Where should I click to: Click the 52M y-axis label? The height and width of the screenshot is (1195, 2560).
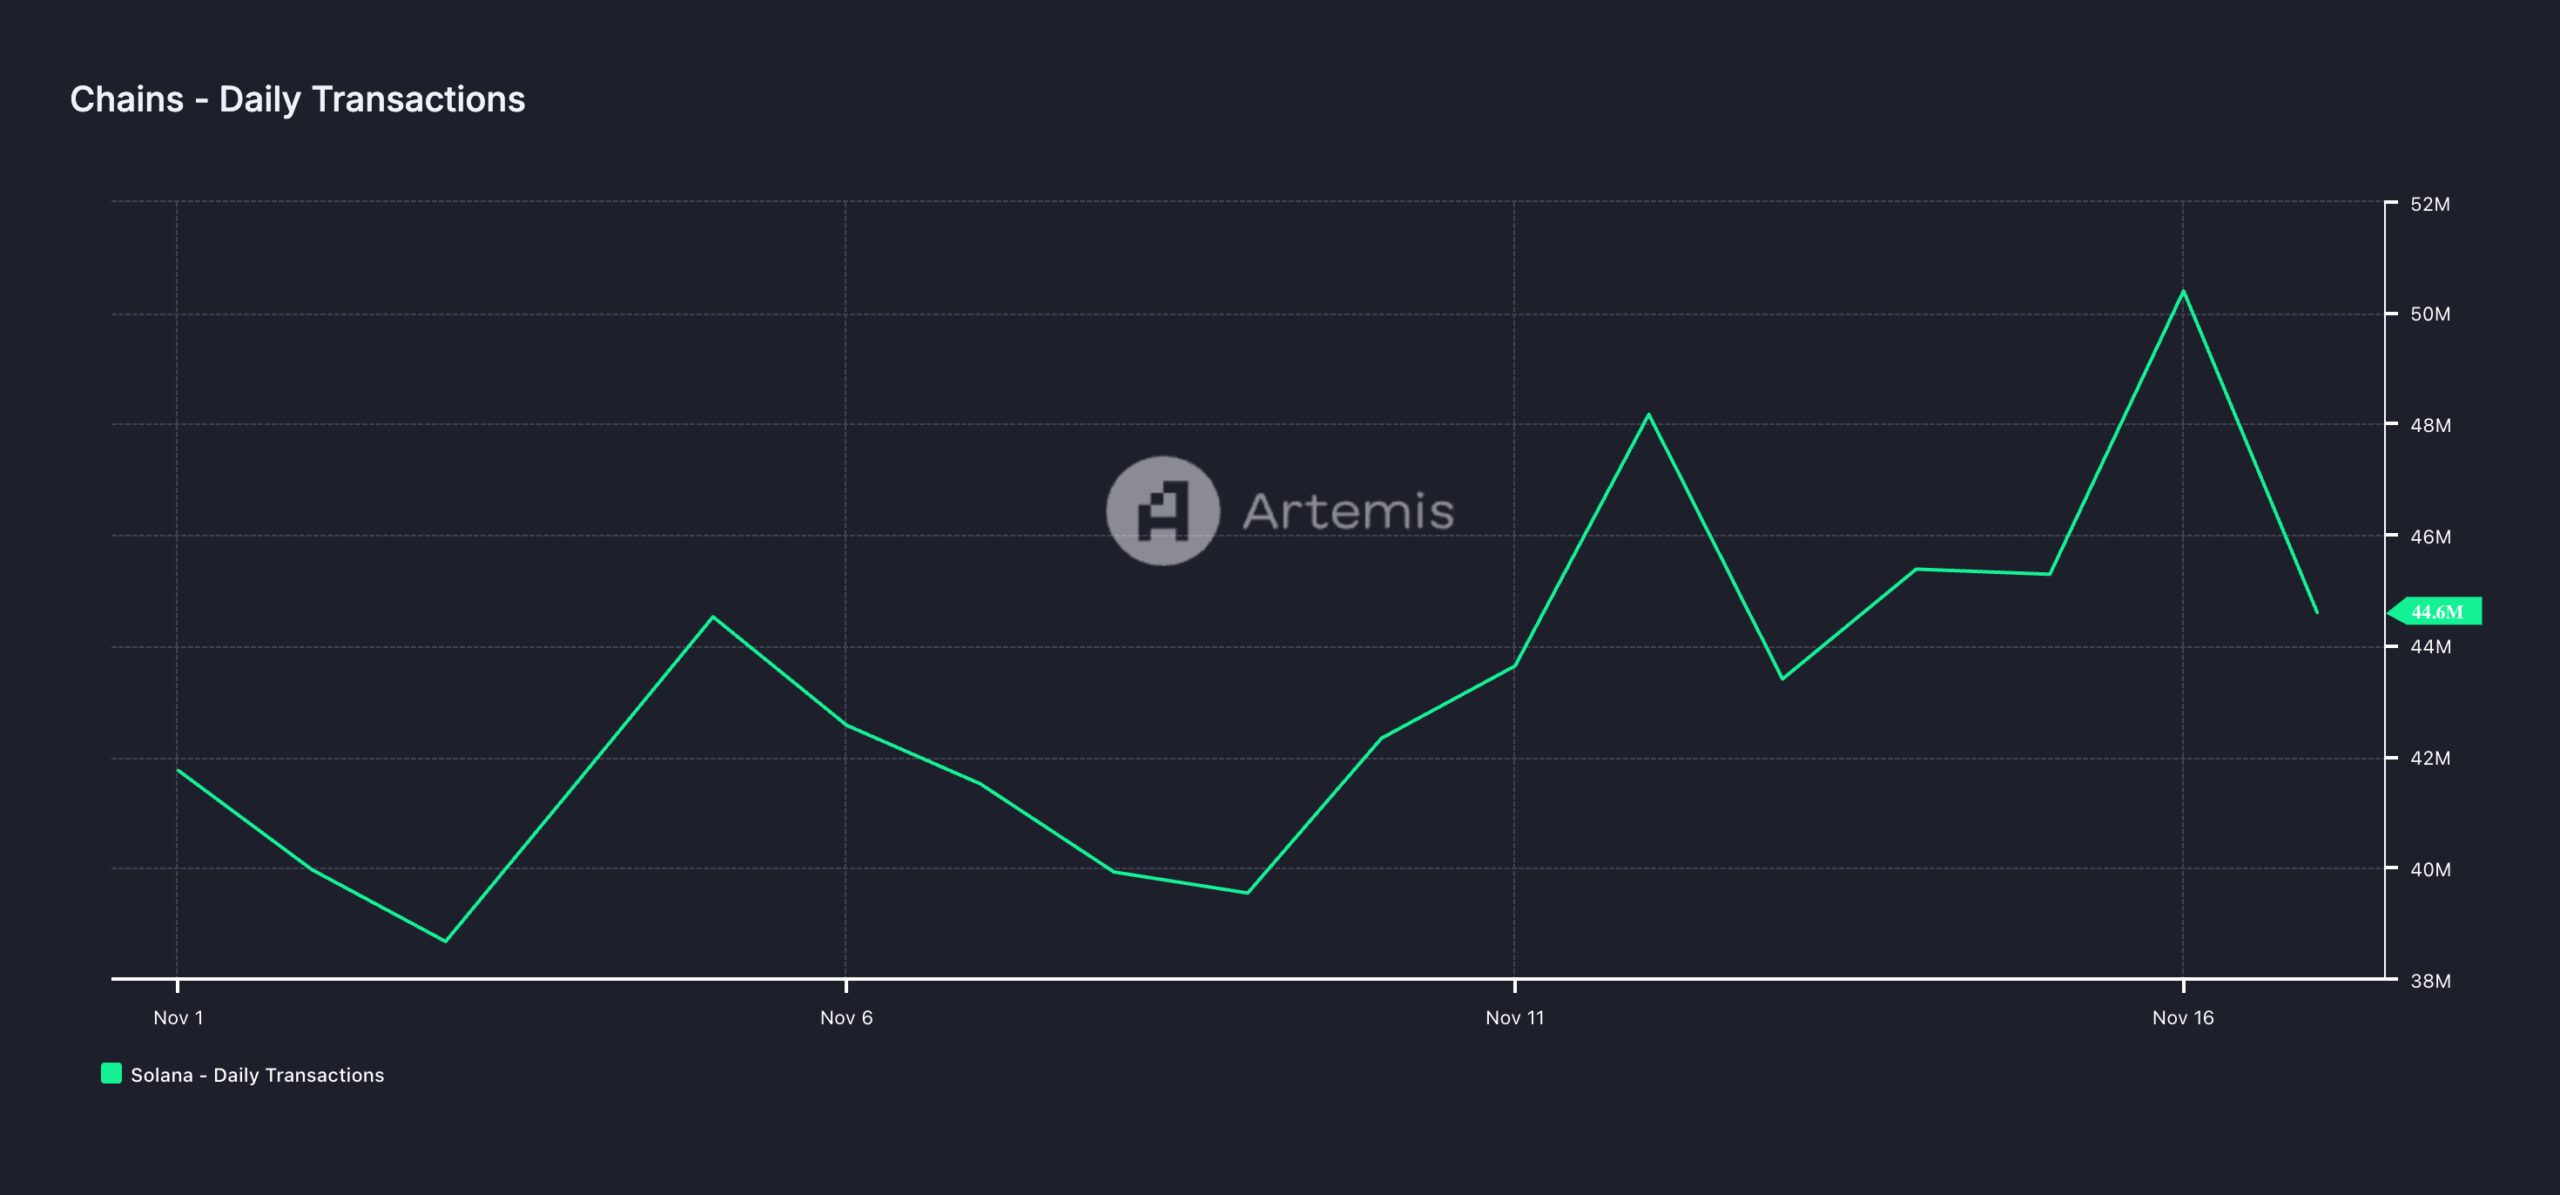(x=2430, y=204)
